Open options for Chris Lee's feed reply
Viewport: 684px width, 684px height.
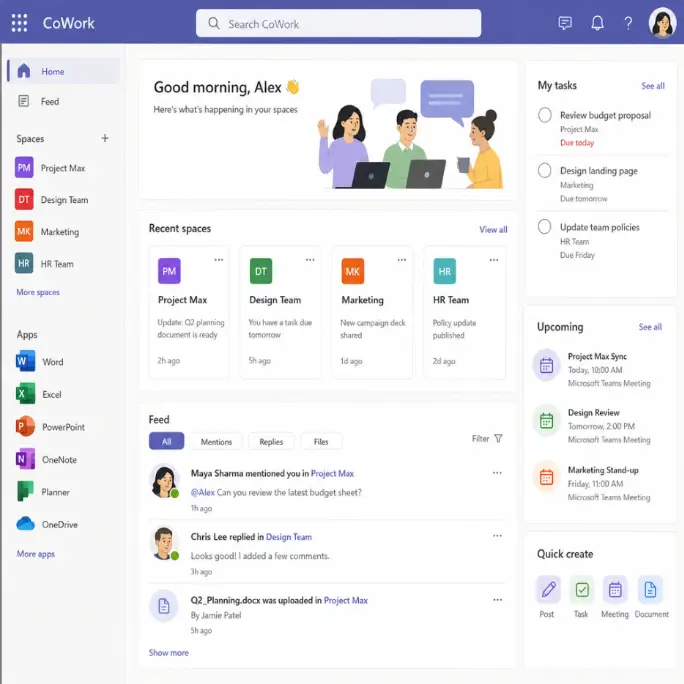coord(497,536)
